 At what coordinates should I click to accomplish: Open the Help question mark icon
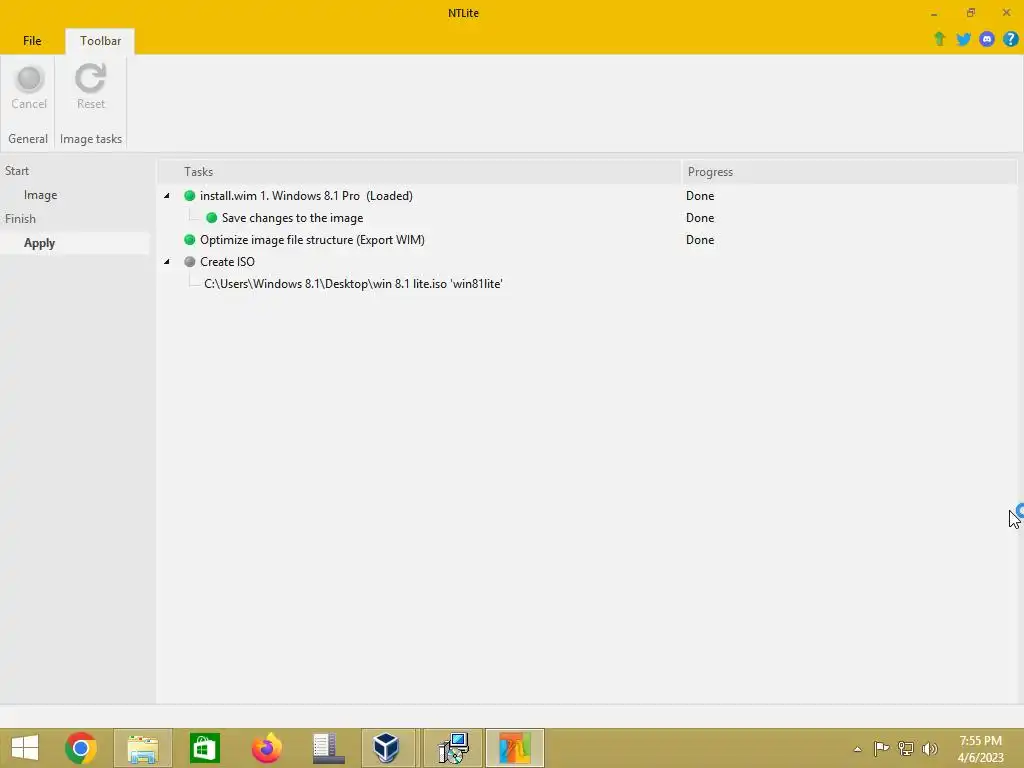coord(1010,39)
